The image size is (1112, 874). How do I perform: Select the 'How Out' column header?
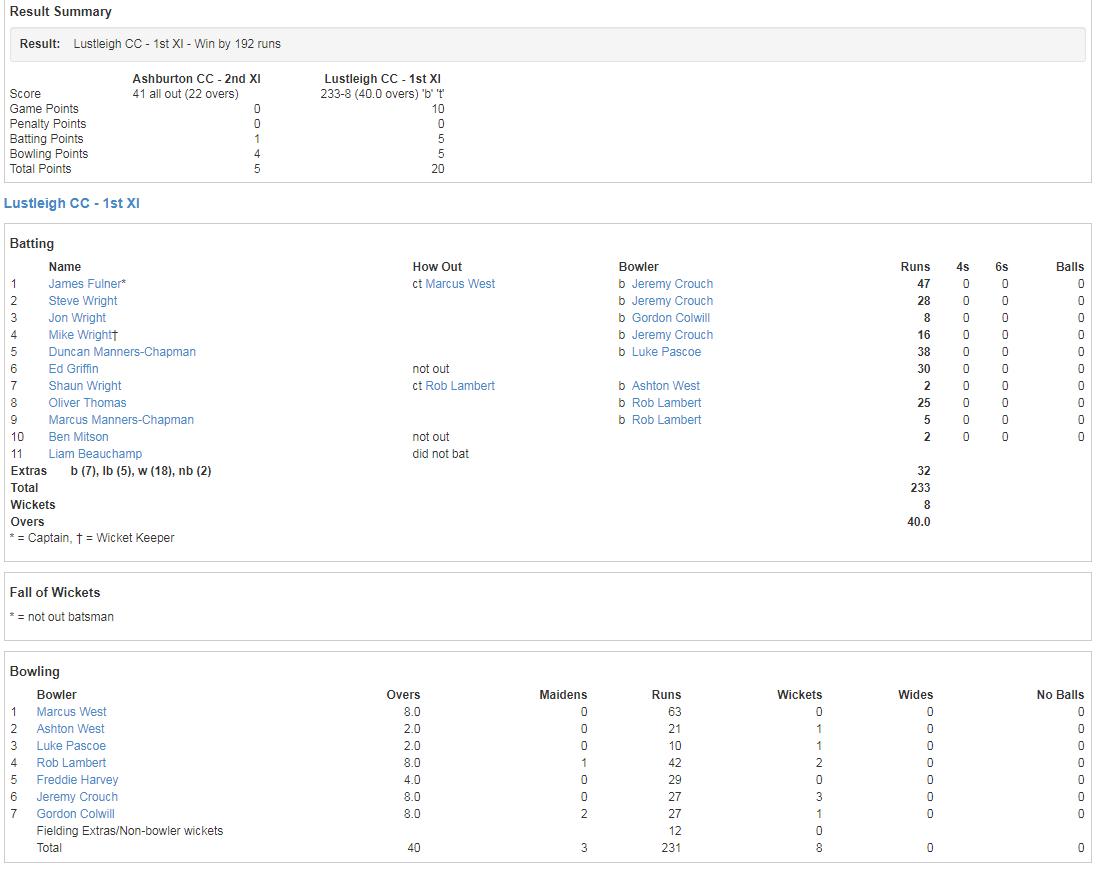438,267
